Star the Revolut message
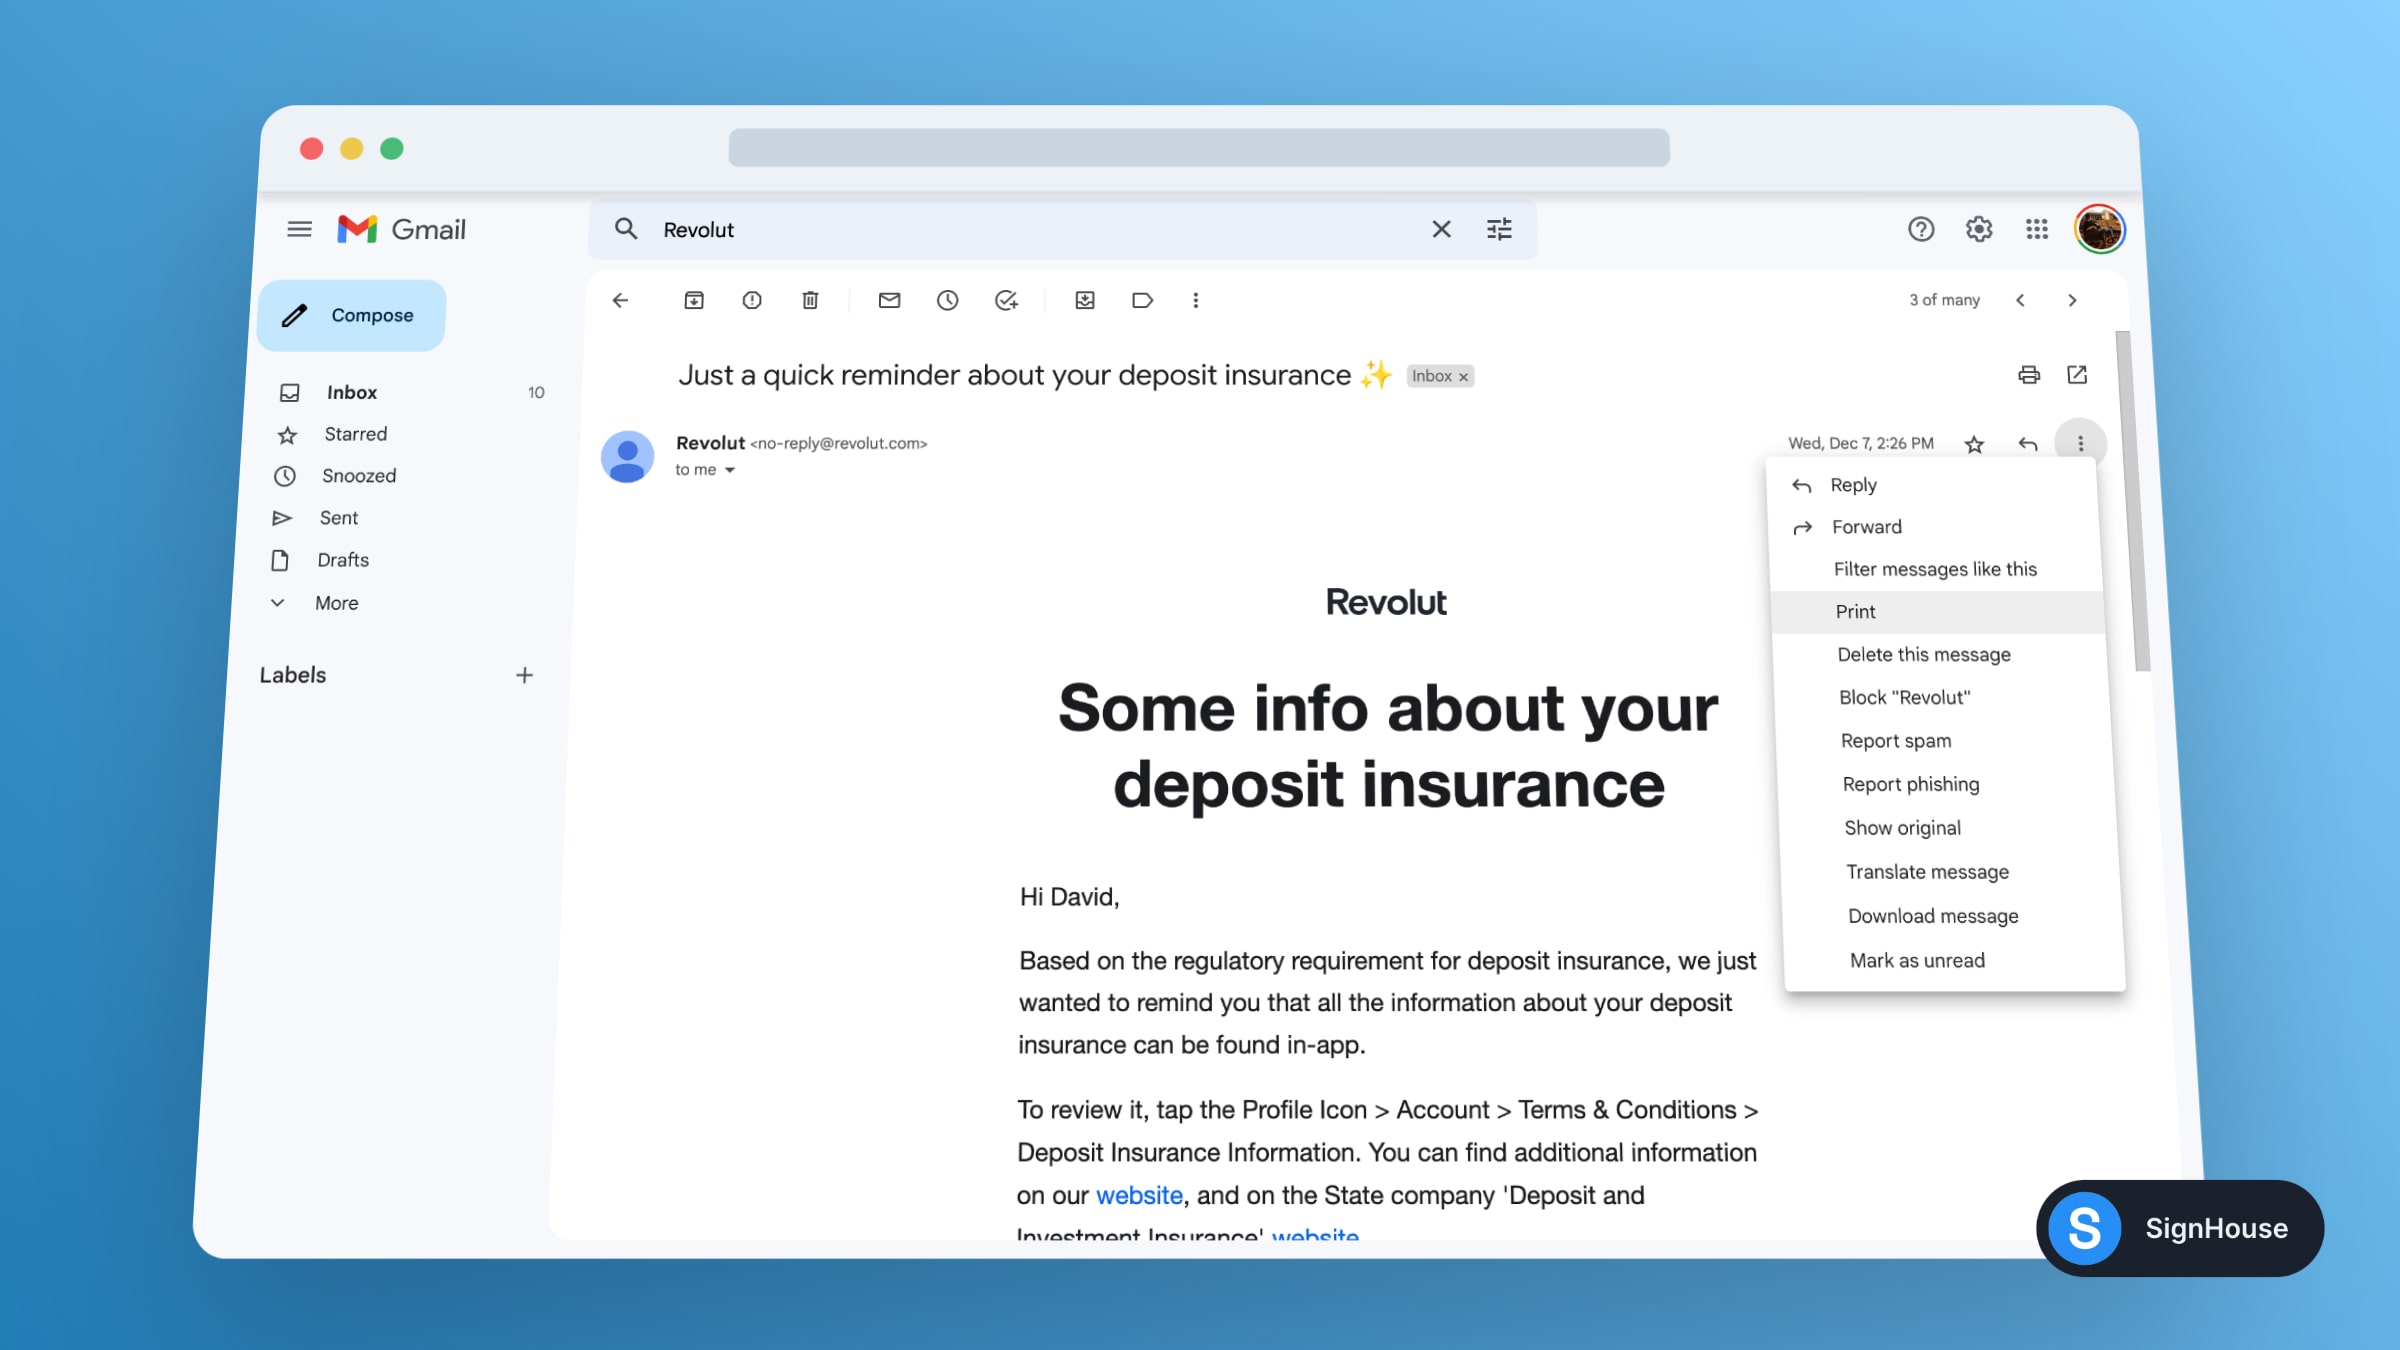2400x1350 pixels. pyautogui.click(x=1974, y=444)
